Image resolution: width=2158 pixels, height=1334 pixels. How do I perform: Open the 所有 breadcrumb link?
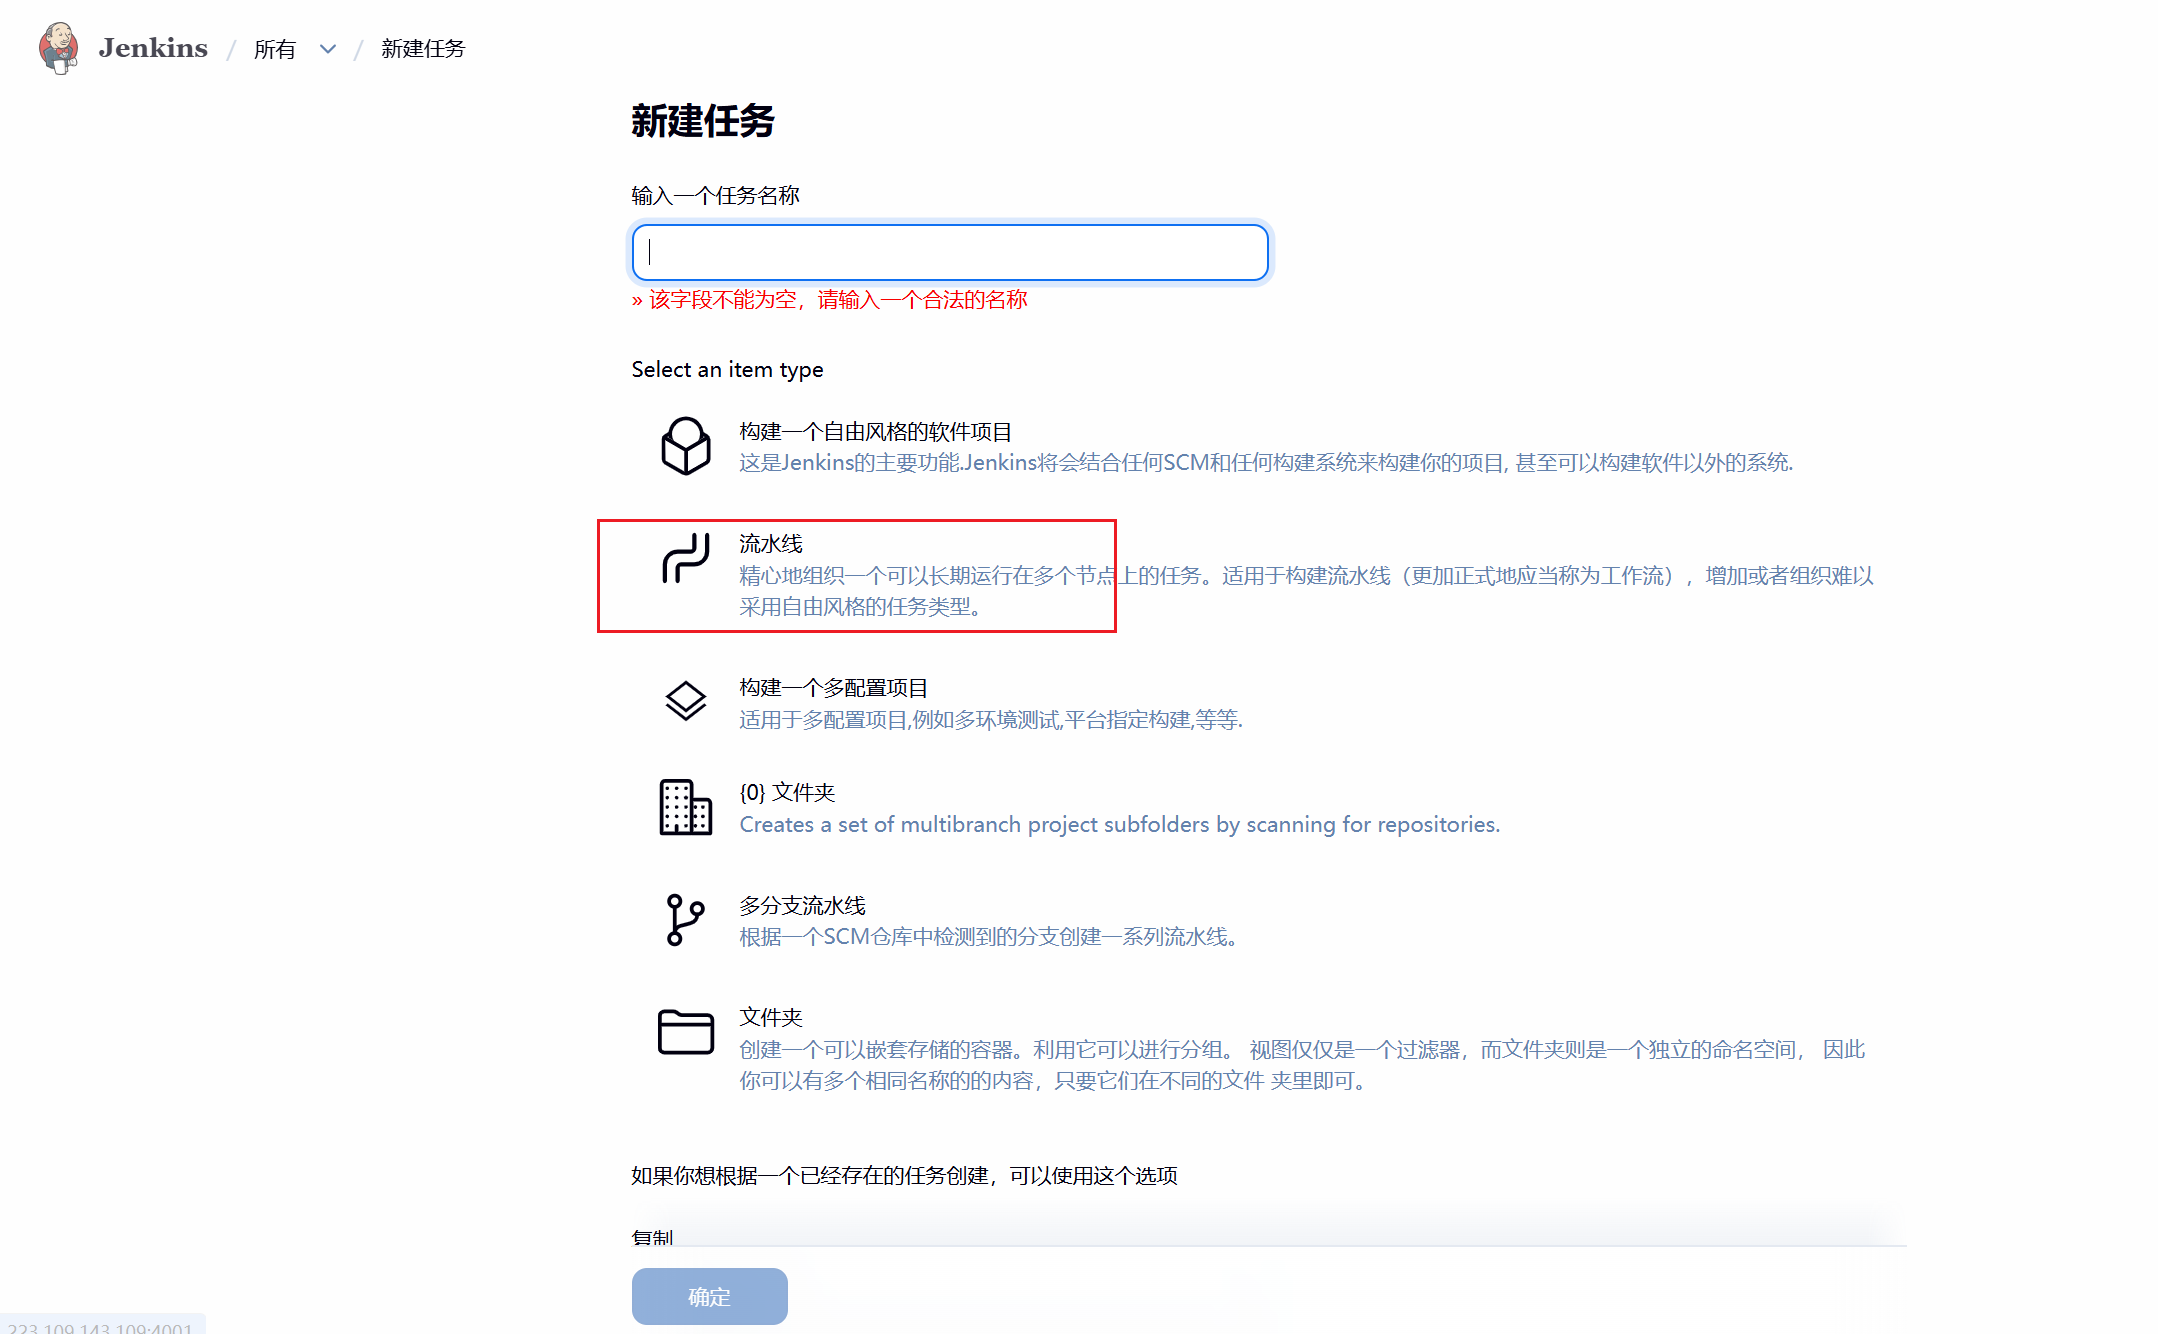[x=275, y=49]
